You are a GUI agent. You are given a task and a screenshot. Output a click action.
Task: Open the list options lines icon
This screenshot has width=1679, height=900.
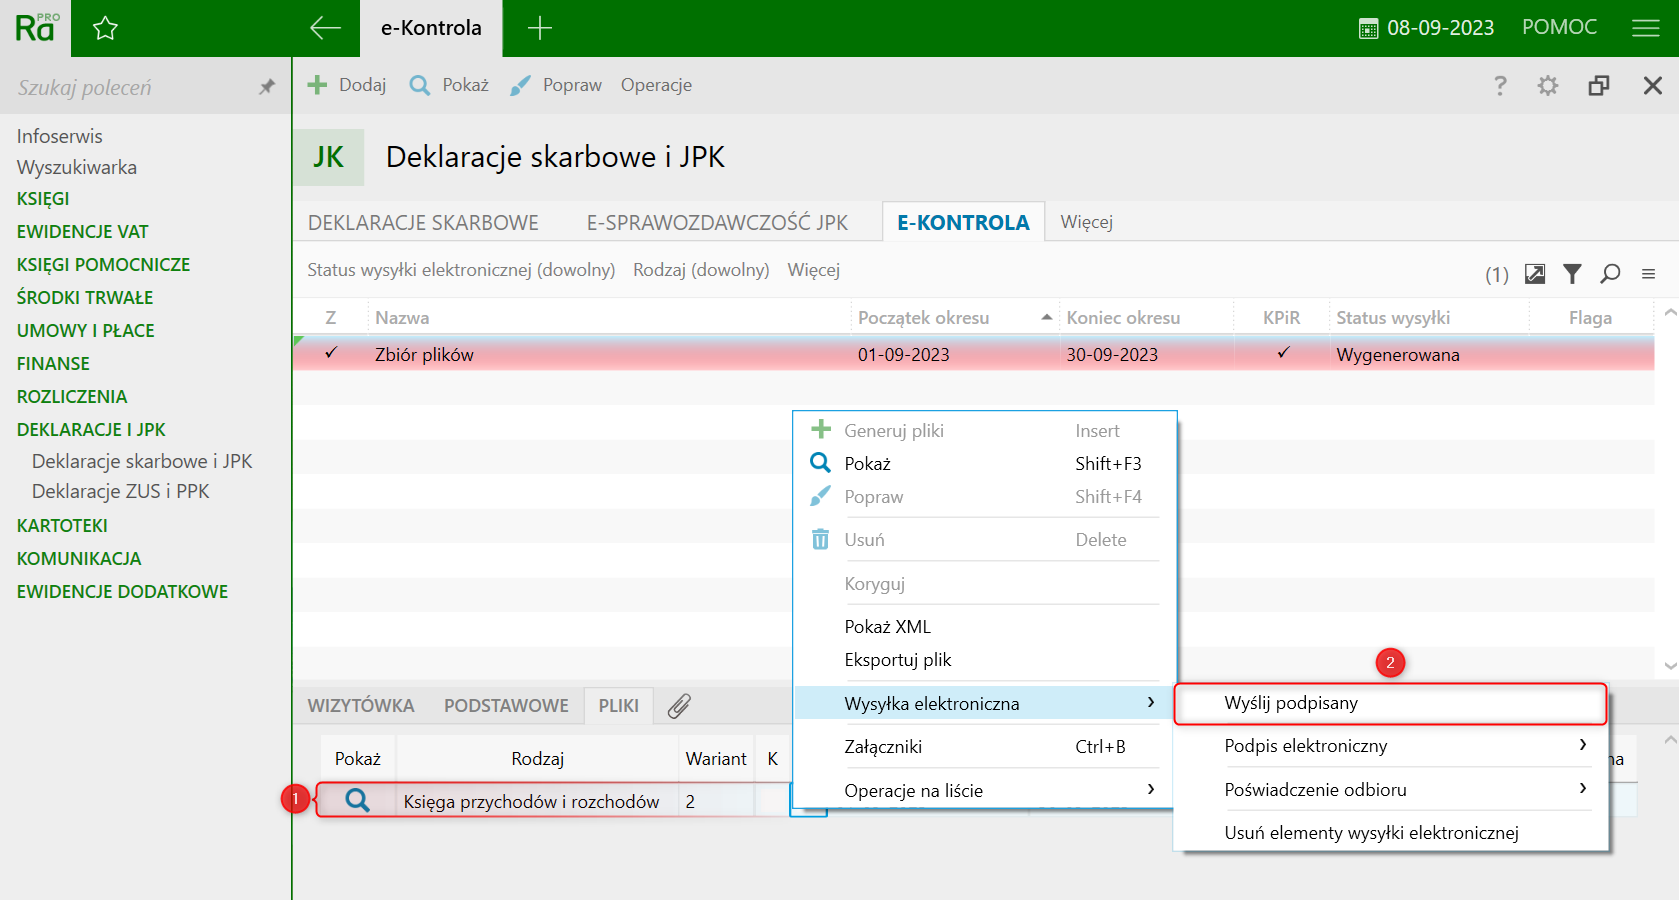coord(1648,274)
